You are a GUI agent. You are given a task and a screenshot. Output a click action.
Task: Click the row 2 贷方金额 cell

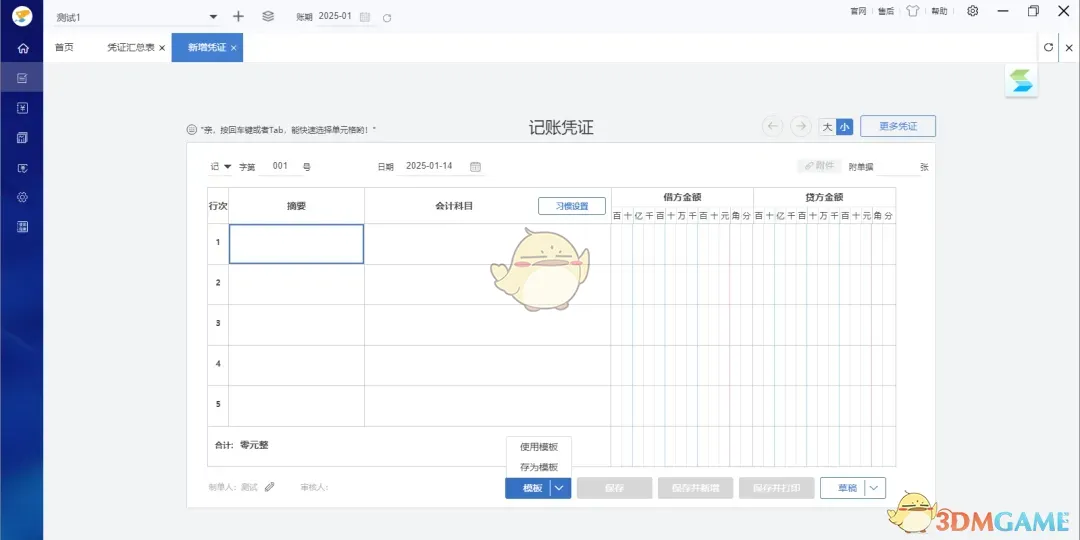pos(824,284)
